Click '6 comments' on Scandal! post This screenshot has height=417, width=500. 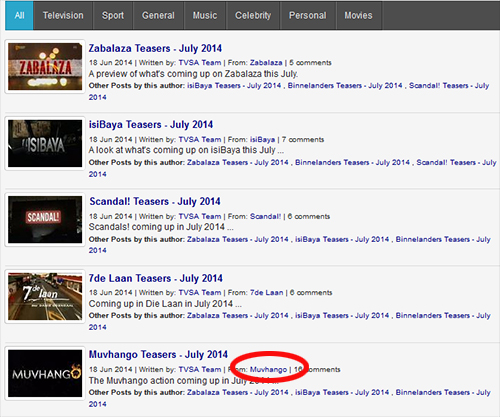point(309,216)
